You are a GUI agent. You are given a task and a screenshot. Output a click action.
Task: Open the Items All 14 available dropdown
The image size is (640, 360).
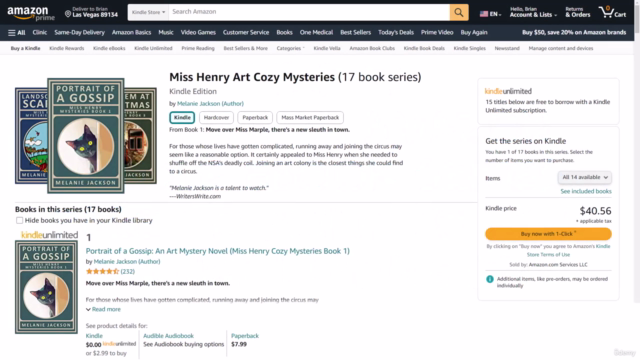(585, 177)
